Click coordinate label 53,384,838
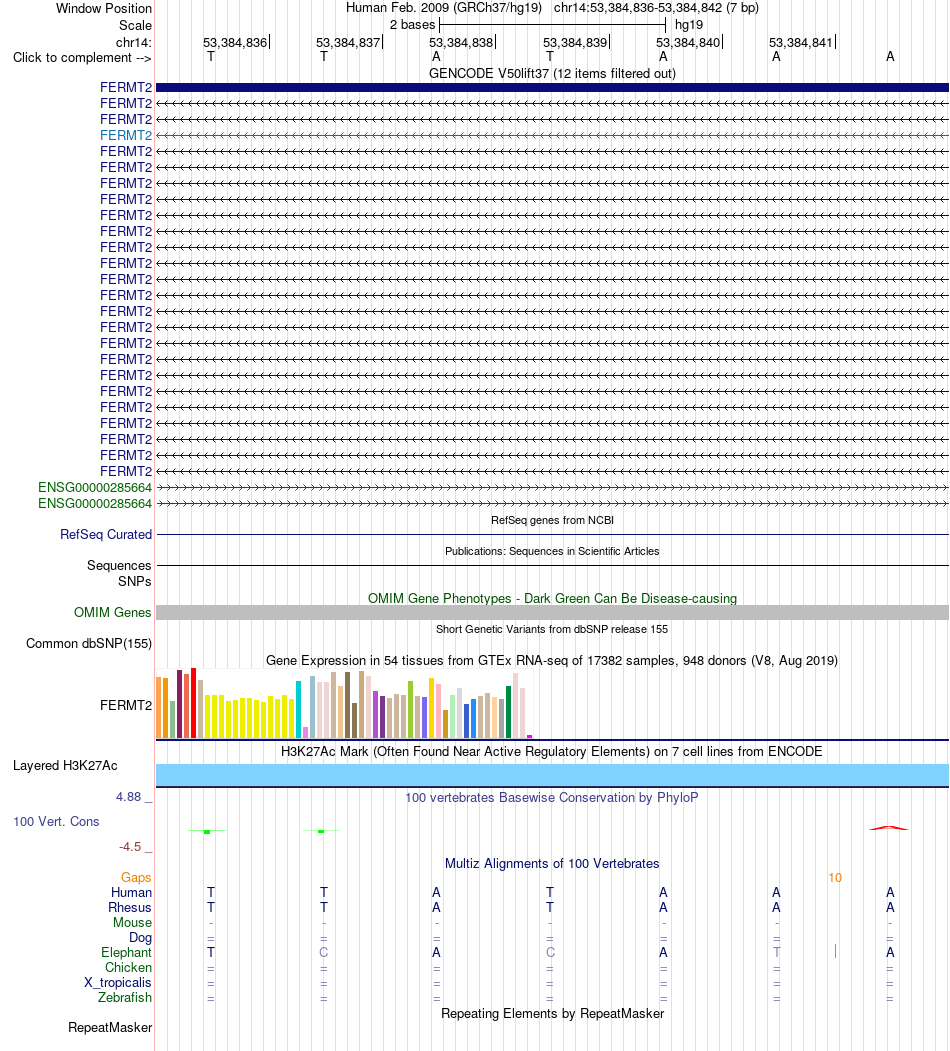Screen dimensions: 950x1051 coord(461,42)
